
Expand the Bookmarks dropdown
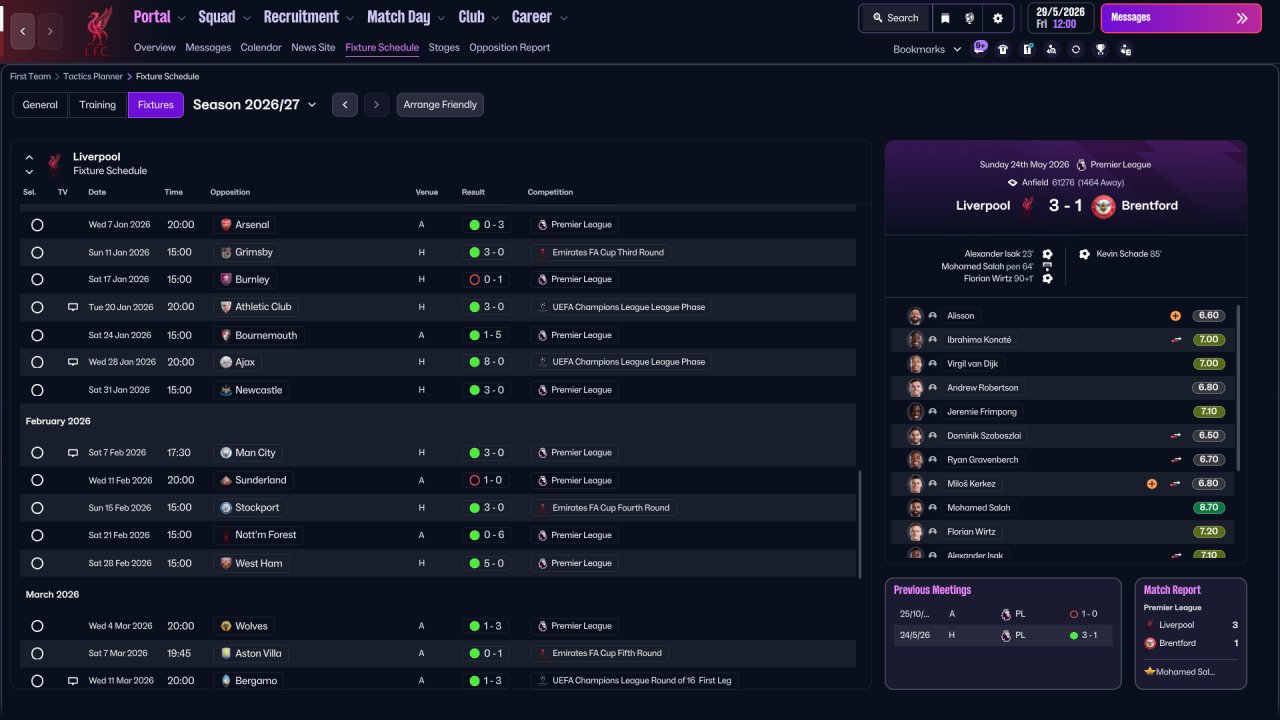(x=927, y=49)
